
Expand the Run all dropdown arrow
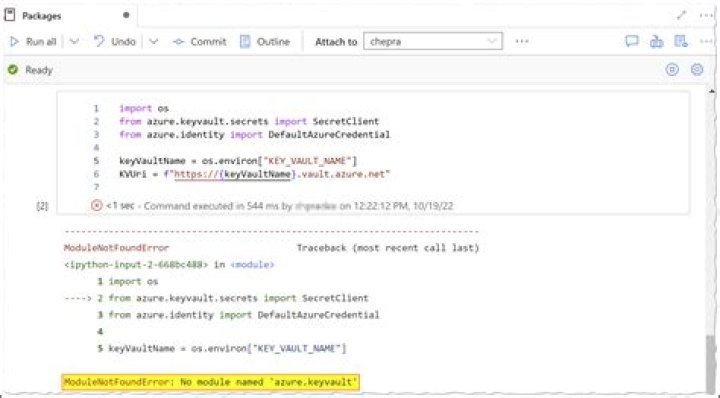coord(74,42)
